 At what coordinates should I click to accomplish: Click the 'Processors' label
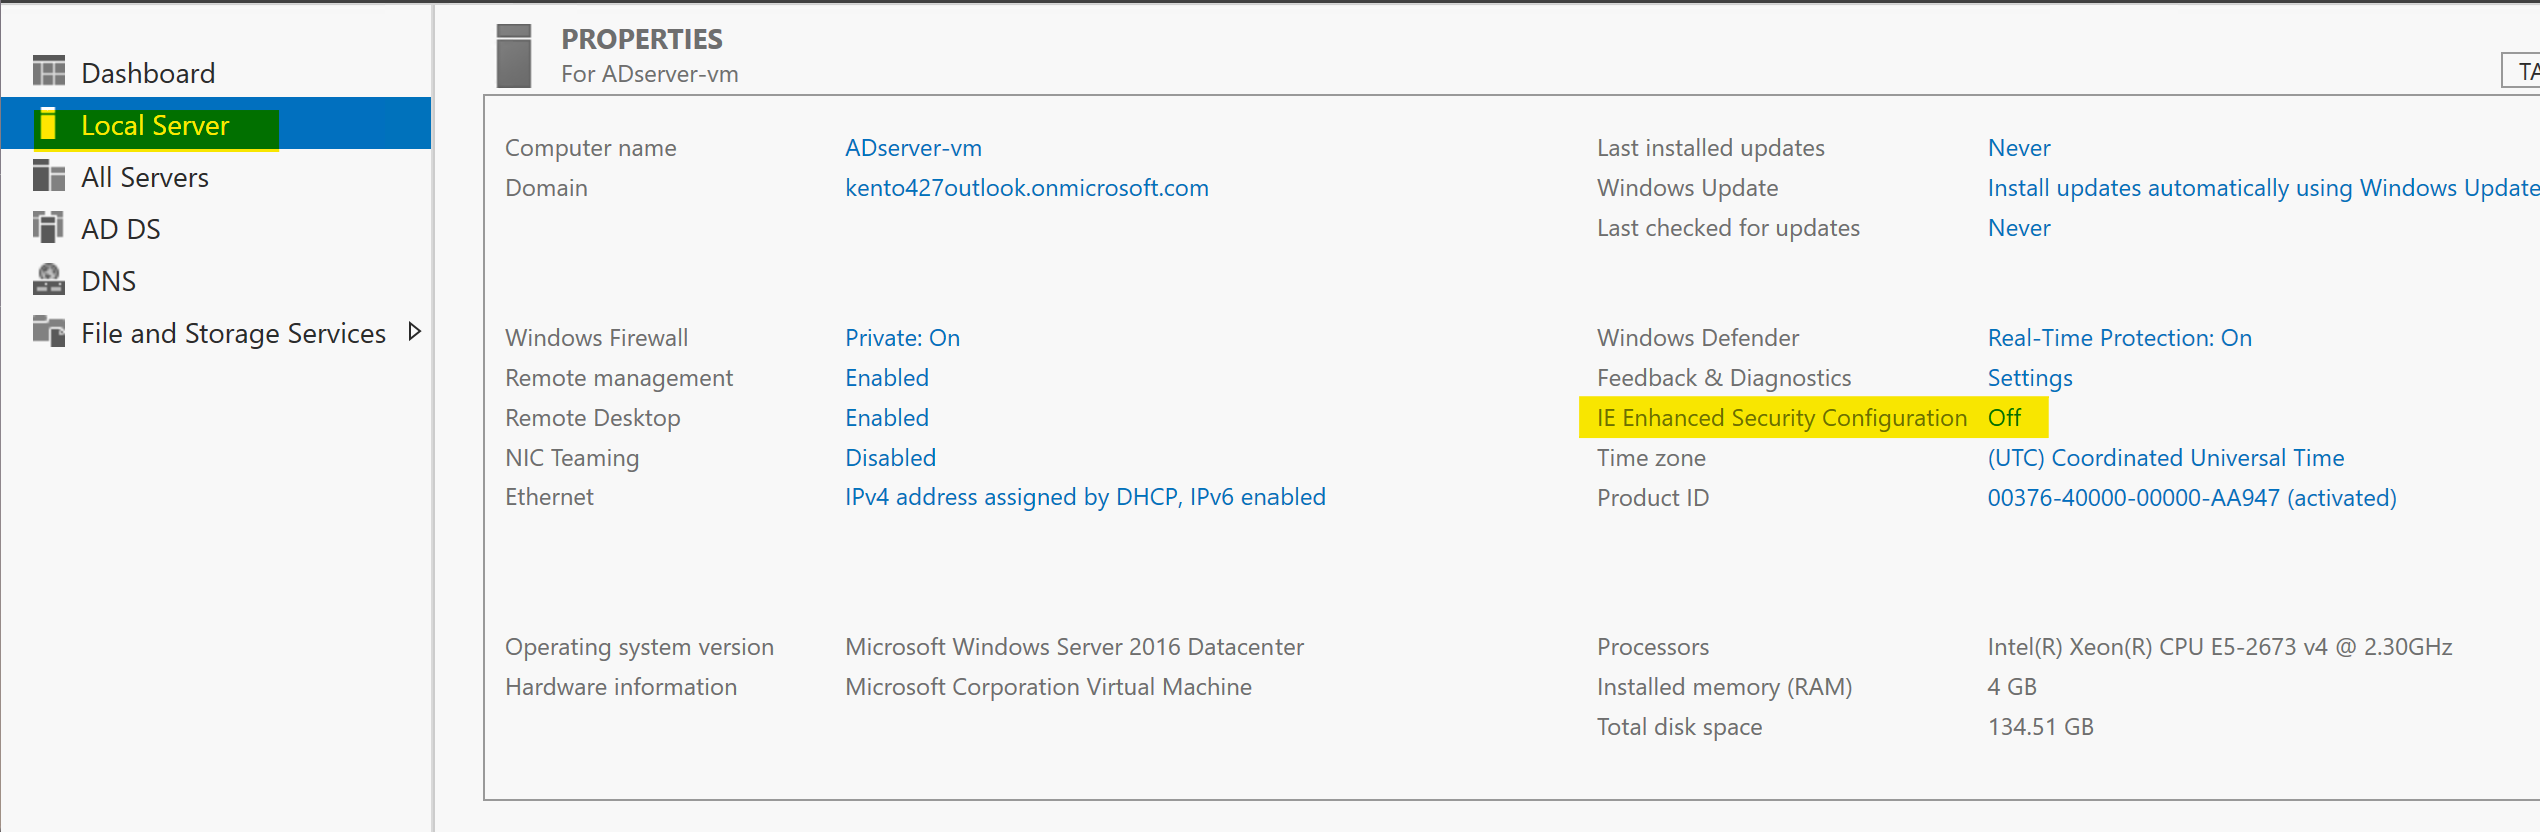(x=1653, y=647)
